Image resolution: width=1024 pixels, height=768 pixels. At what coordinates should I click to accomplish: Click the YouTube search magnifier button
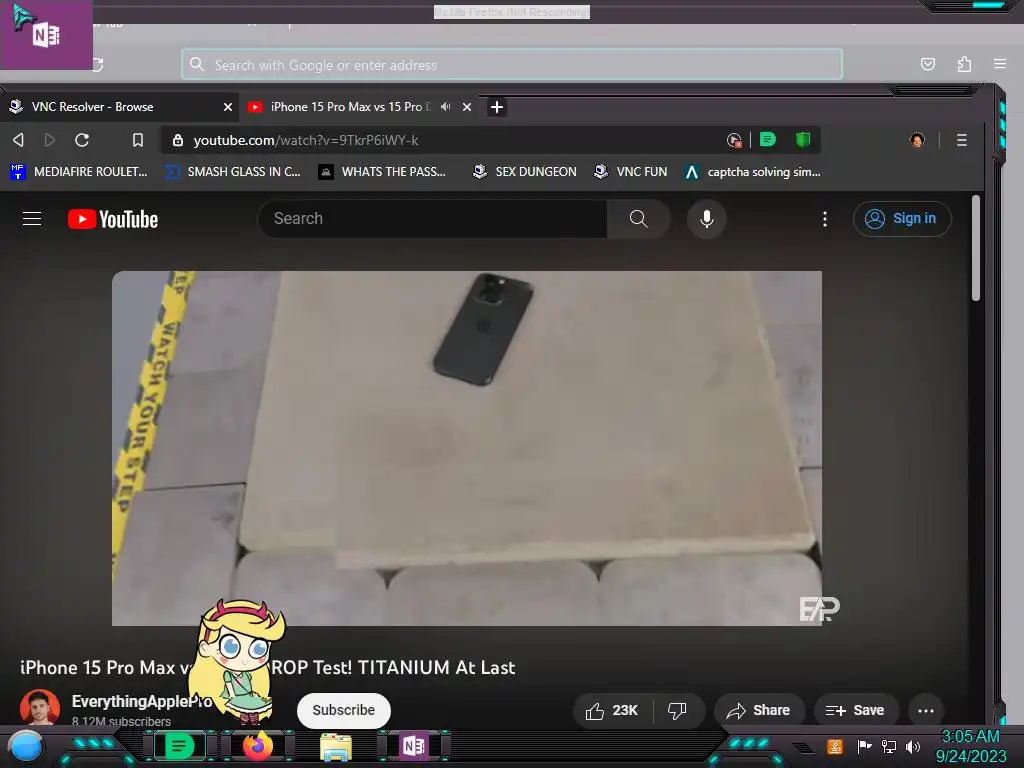coord(638,218)
